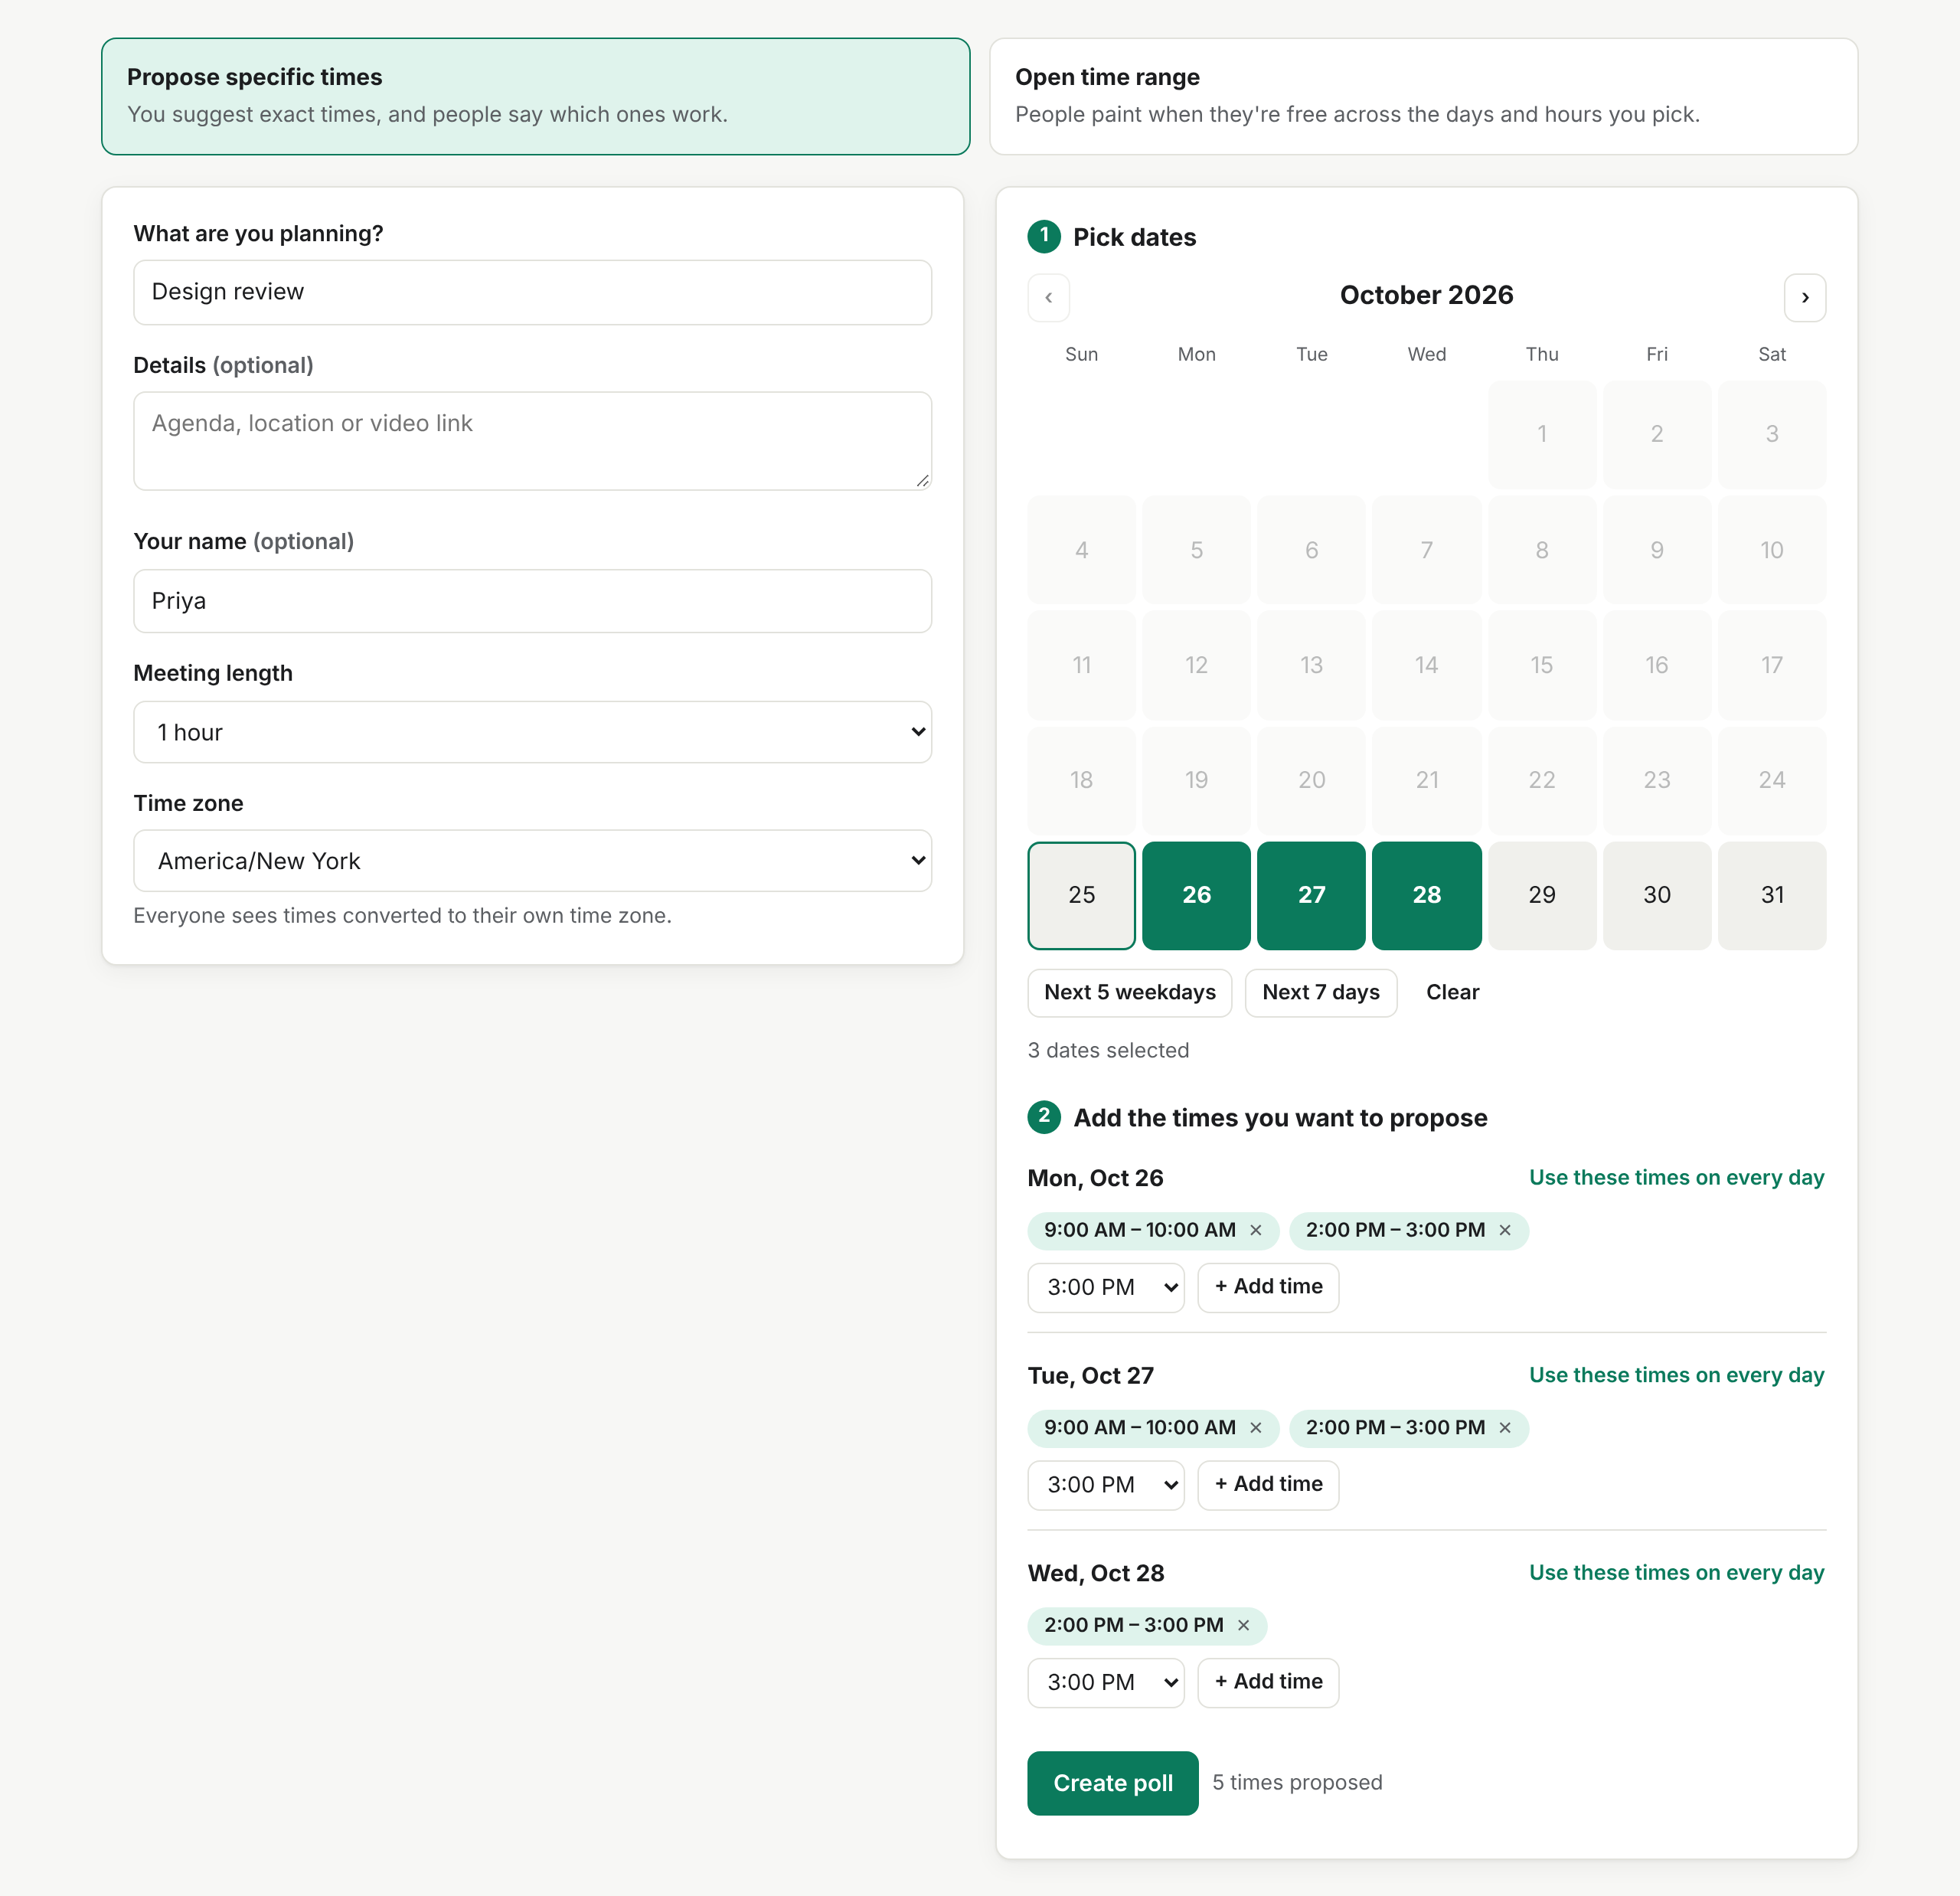Select October 29 in the calendar
The width and height of the screenshot is (1960, 1896).
pos(1541,895)
